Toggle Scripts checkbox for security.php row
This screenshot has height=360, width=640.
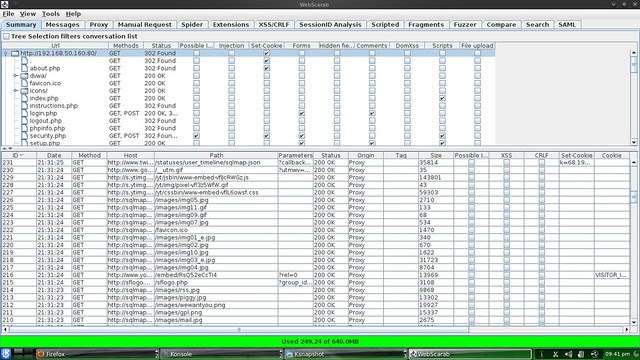442,136
